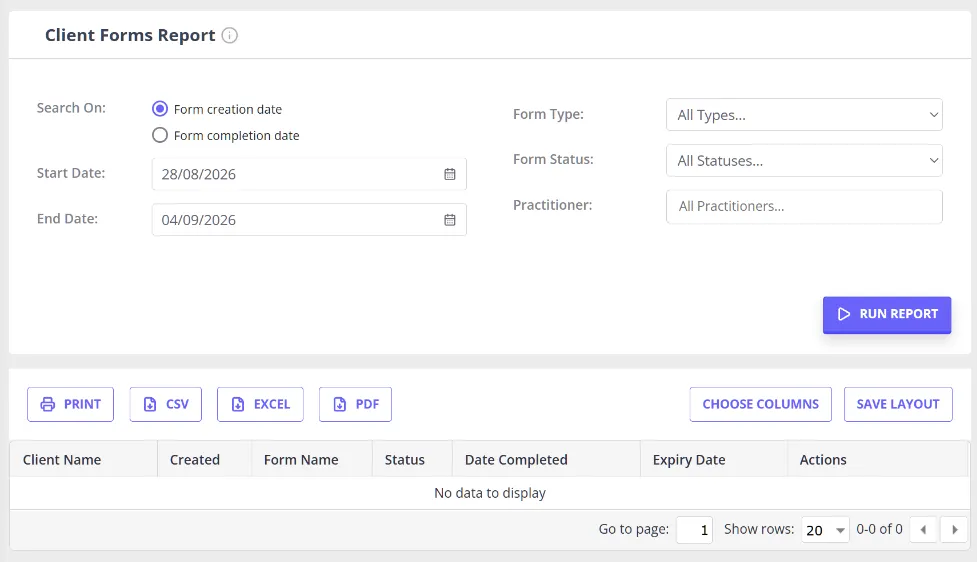Image resolution: width=977 pixels, height=562 pixels.
Task: Select the Form completion date radio button
Action: pyautogui.click(x=160, y=135)
